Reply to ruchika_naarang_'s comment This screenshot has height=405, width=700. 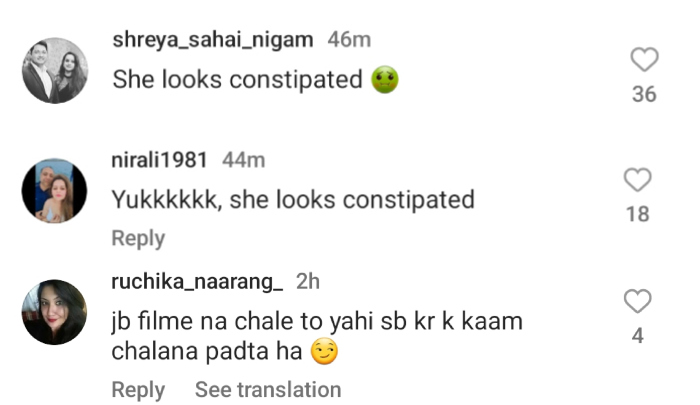pyautogui.click(x=138, y=389)
